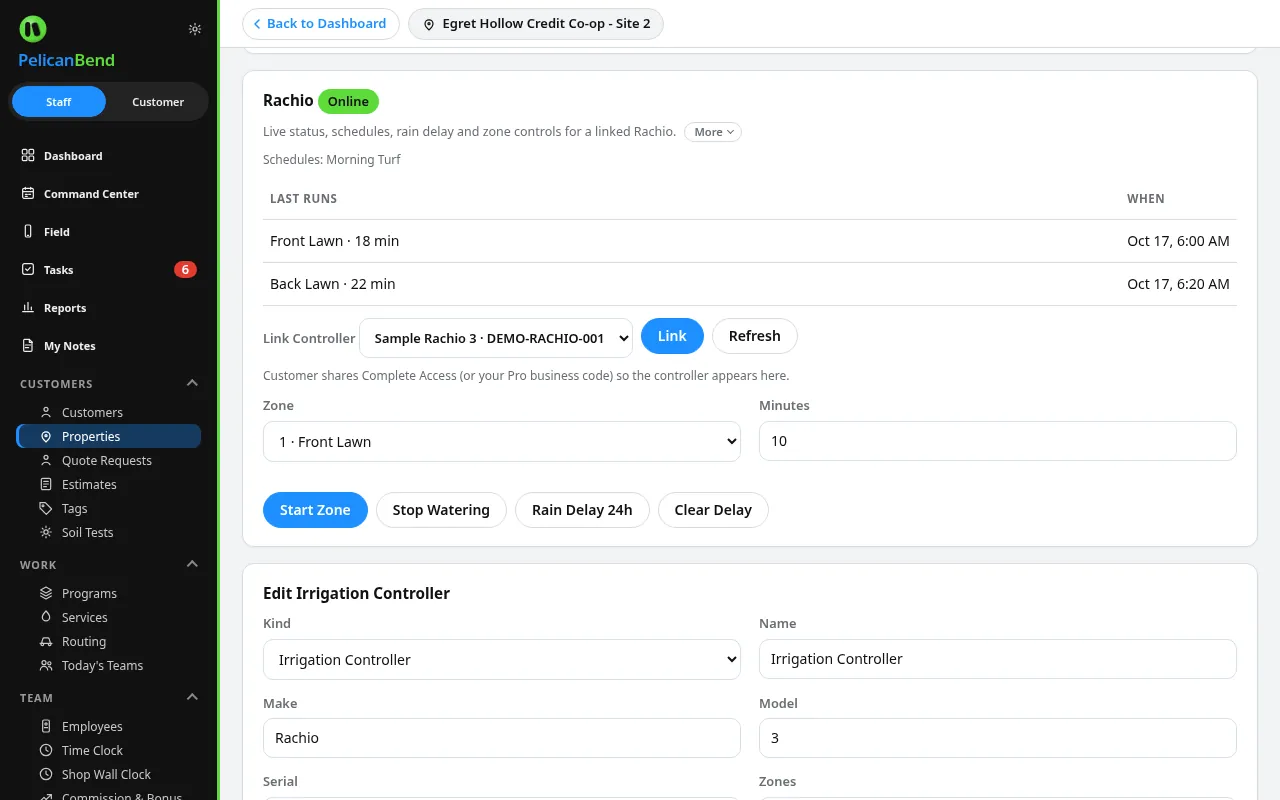
Task: Click the Soil Tests icon
Action: click(x=46, y=532)
